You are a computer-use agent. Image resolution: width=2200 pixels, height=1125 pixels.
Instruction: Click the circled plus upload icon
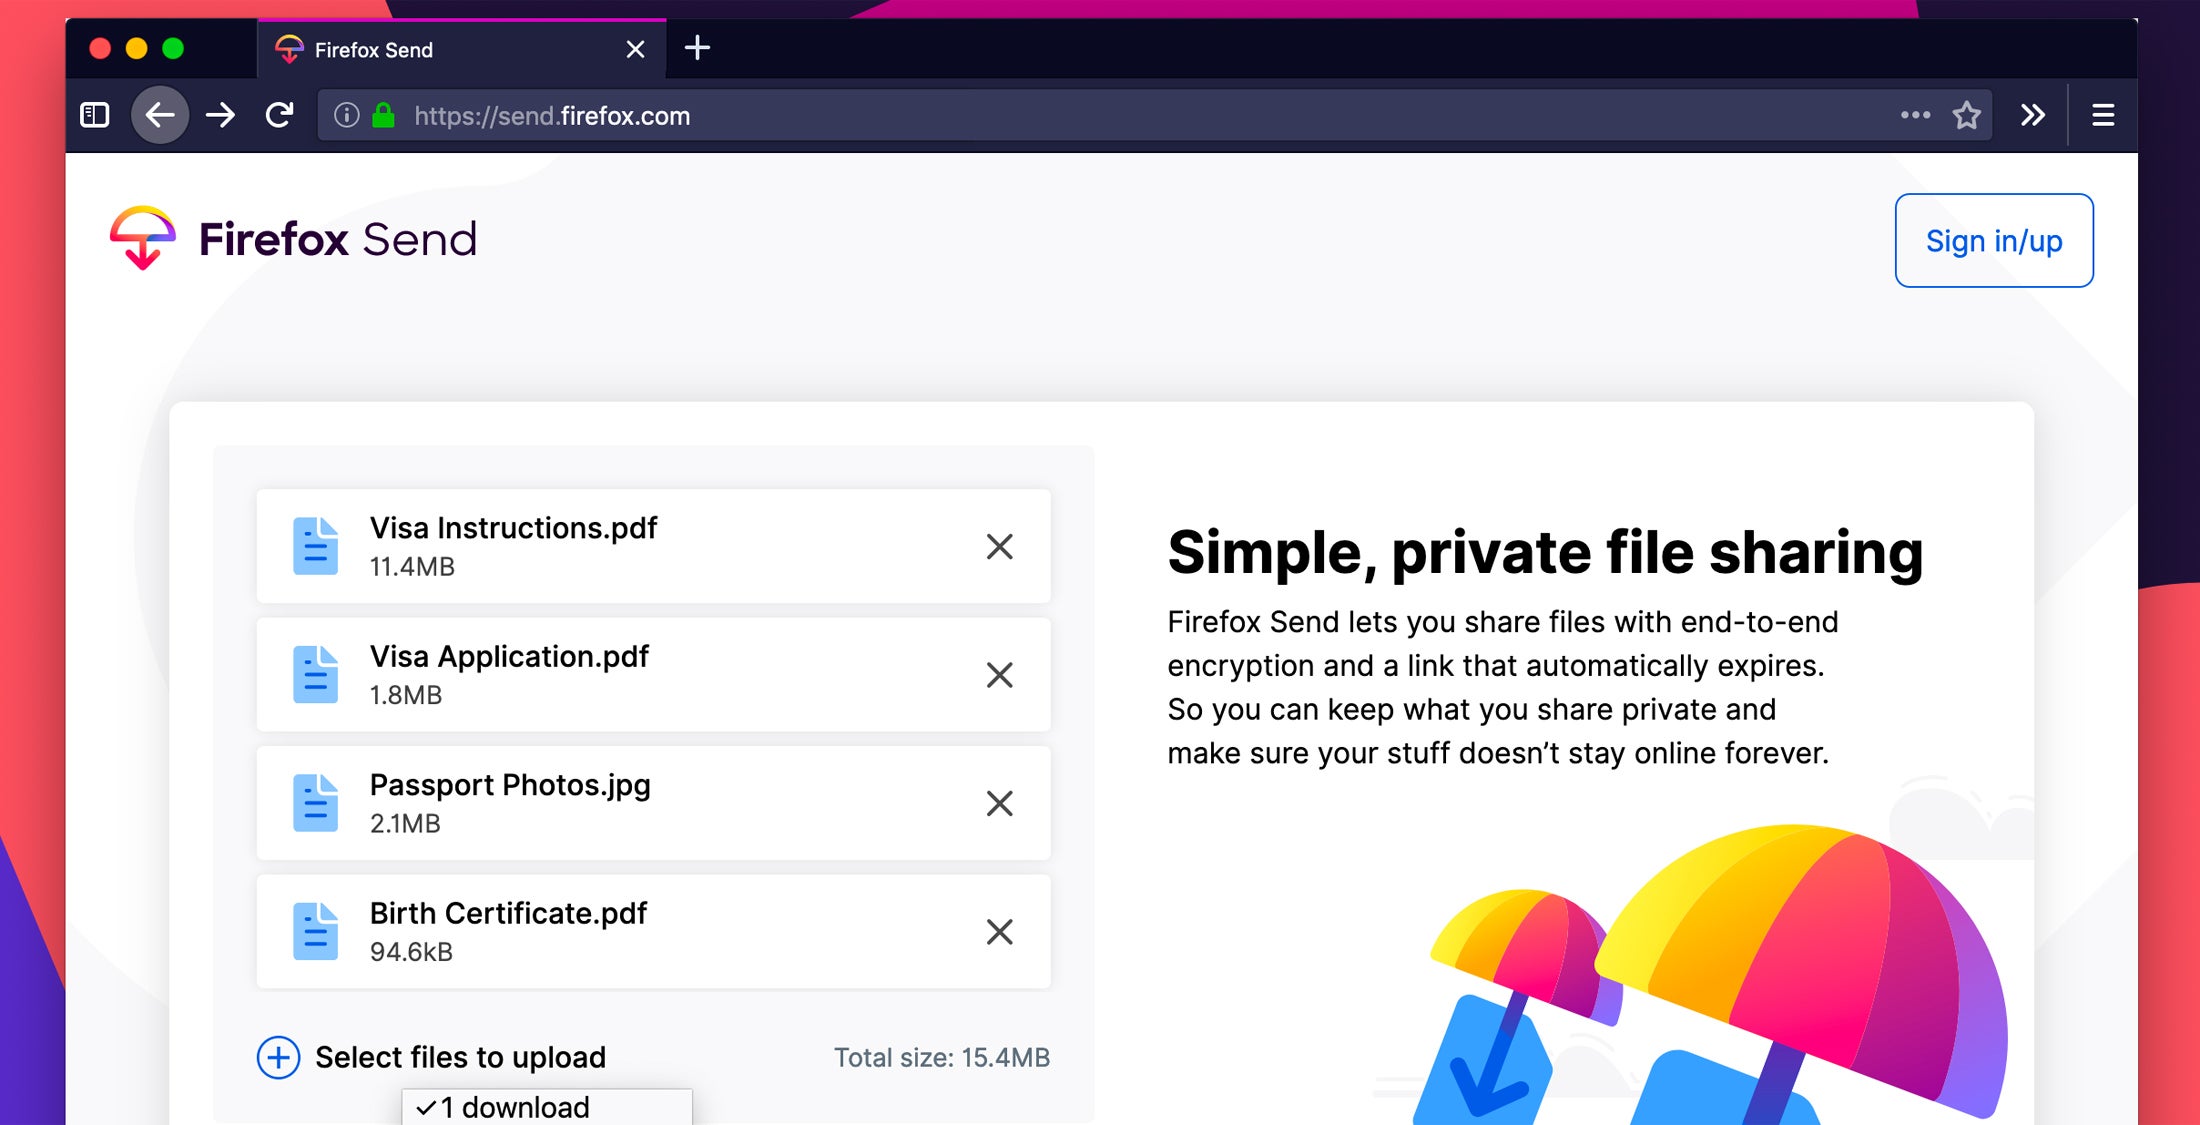[x=279, y=1057]
